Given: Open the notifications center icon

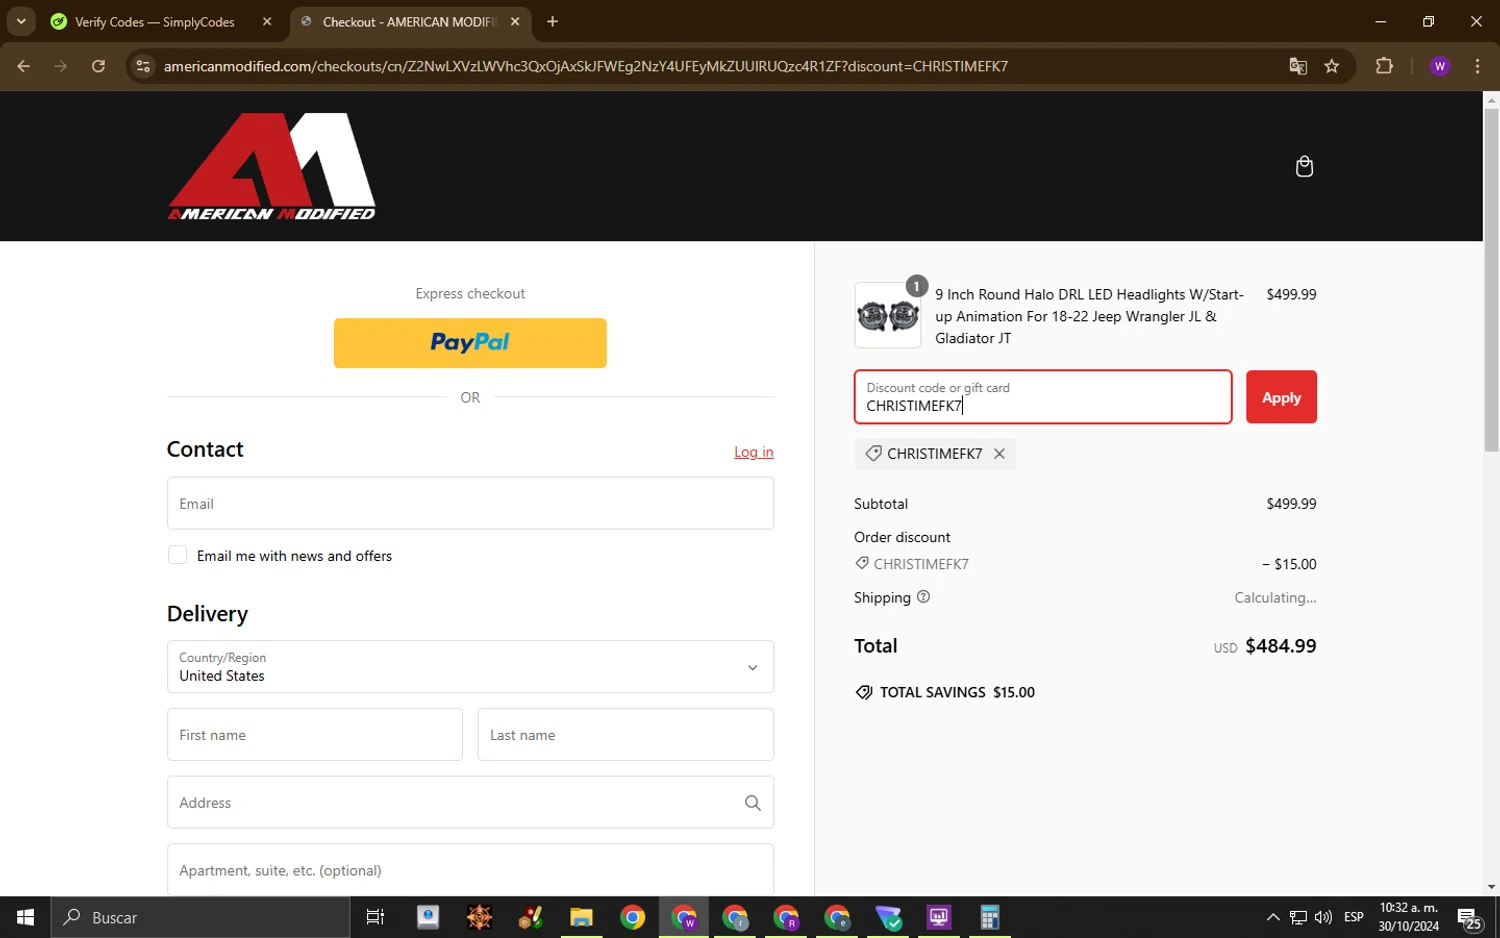Looking at the screenshot, I should click(x=1469, y=917).
